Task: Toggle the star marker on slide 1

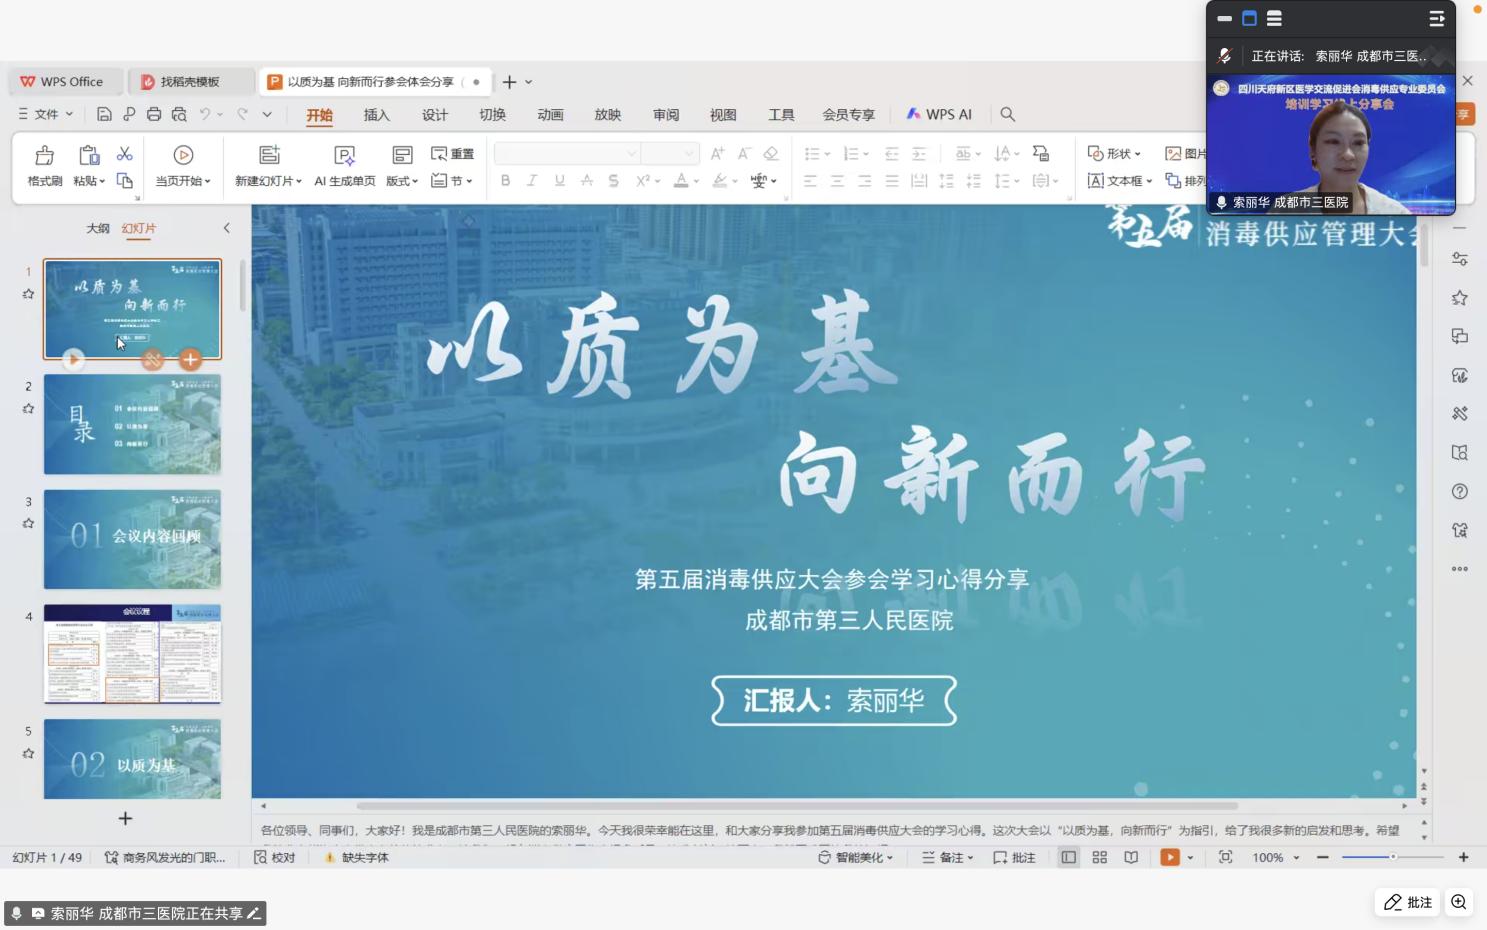Action: [28, 294]
